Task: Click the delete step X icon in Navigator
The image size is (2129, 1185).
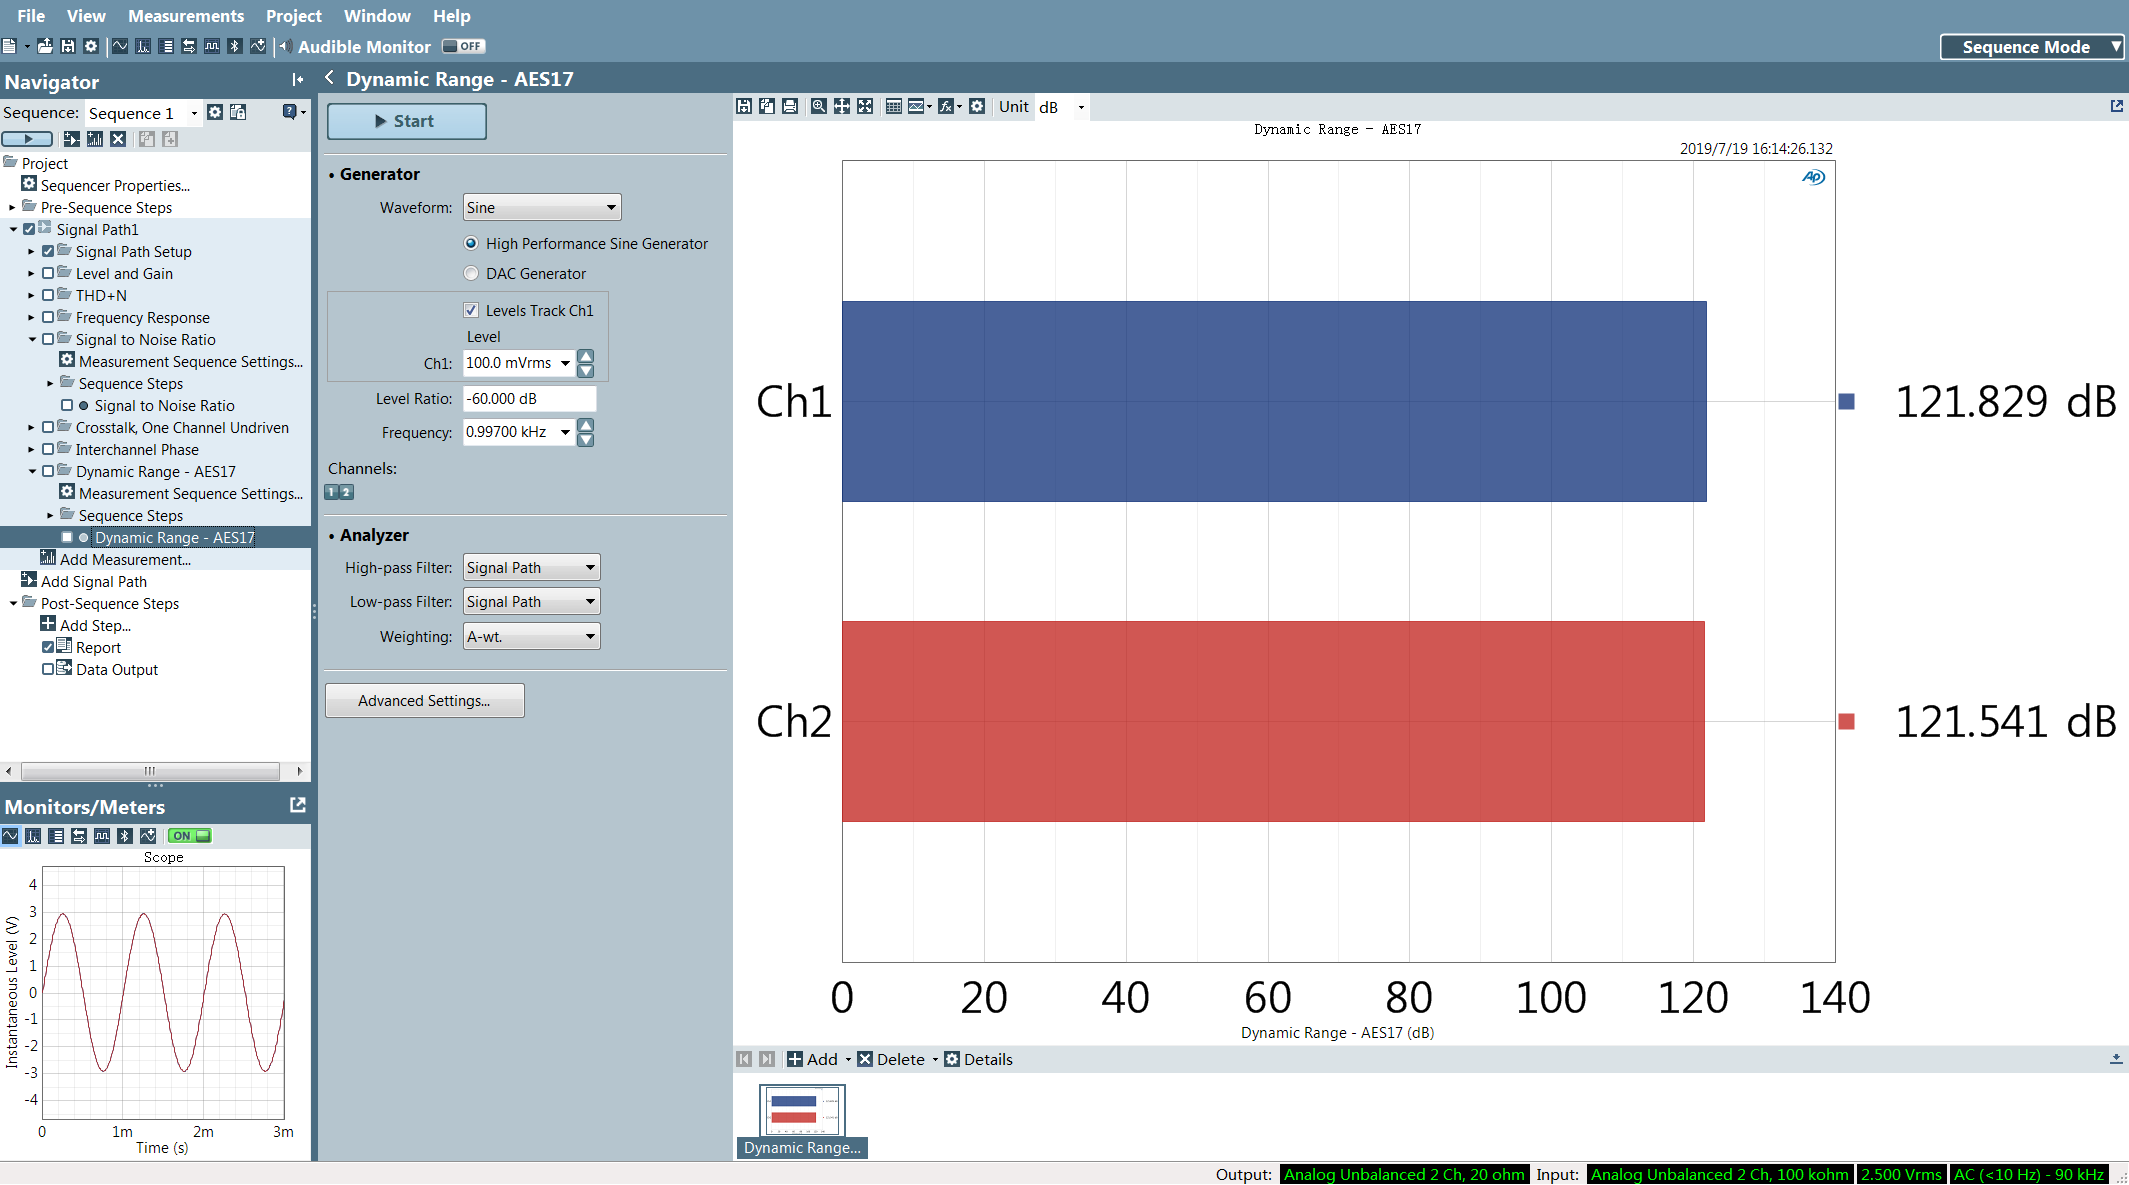Action: pyautogui.click(x=118, y=139)
